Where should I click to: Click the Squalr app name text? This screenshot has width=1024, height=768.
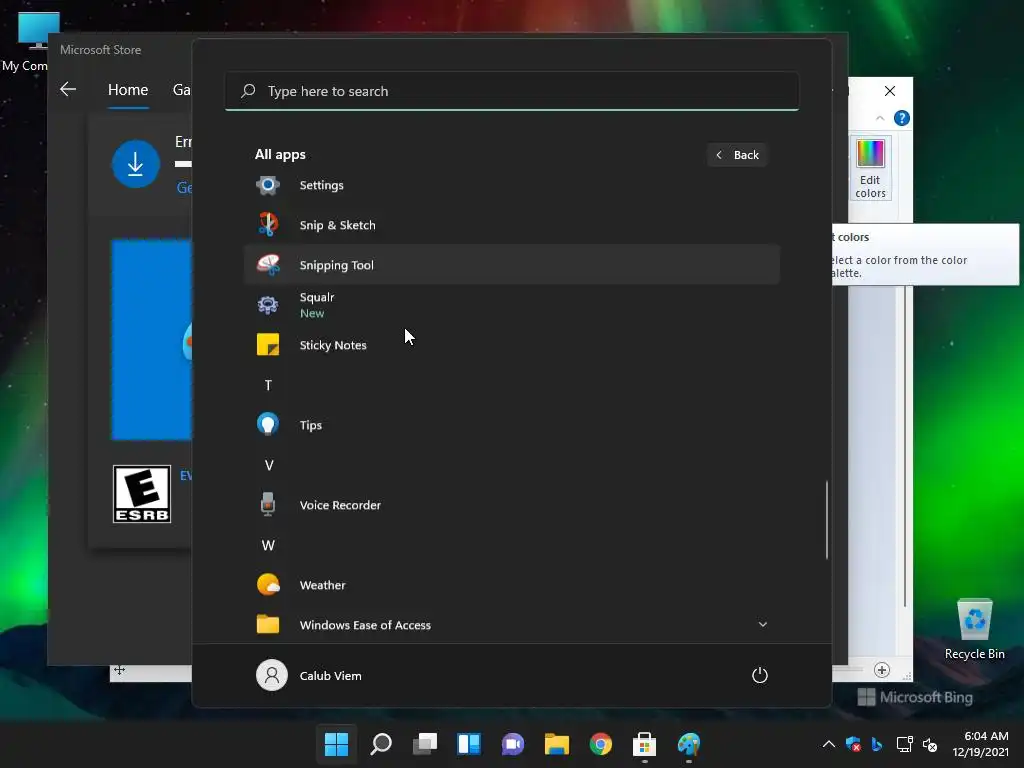(317, 297)
